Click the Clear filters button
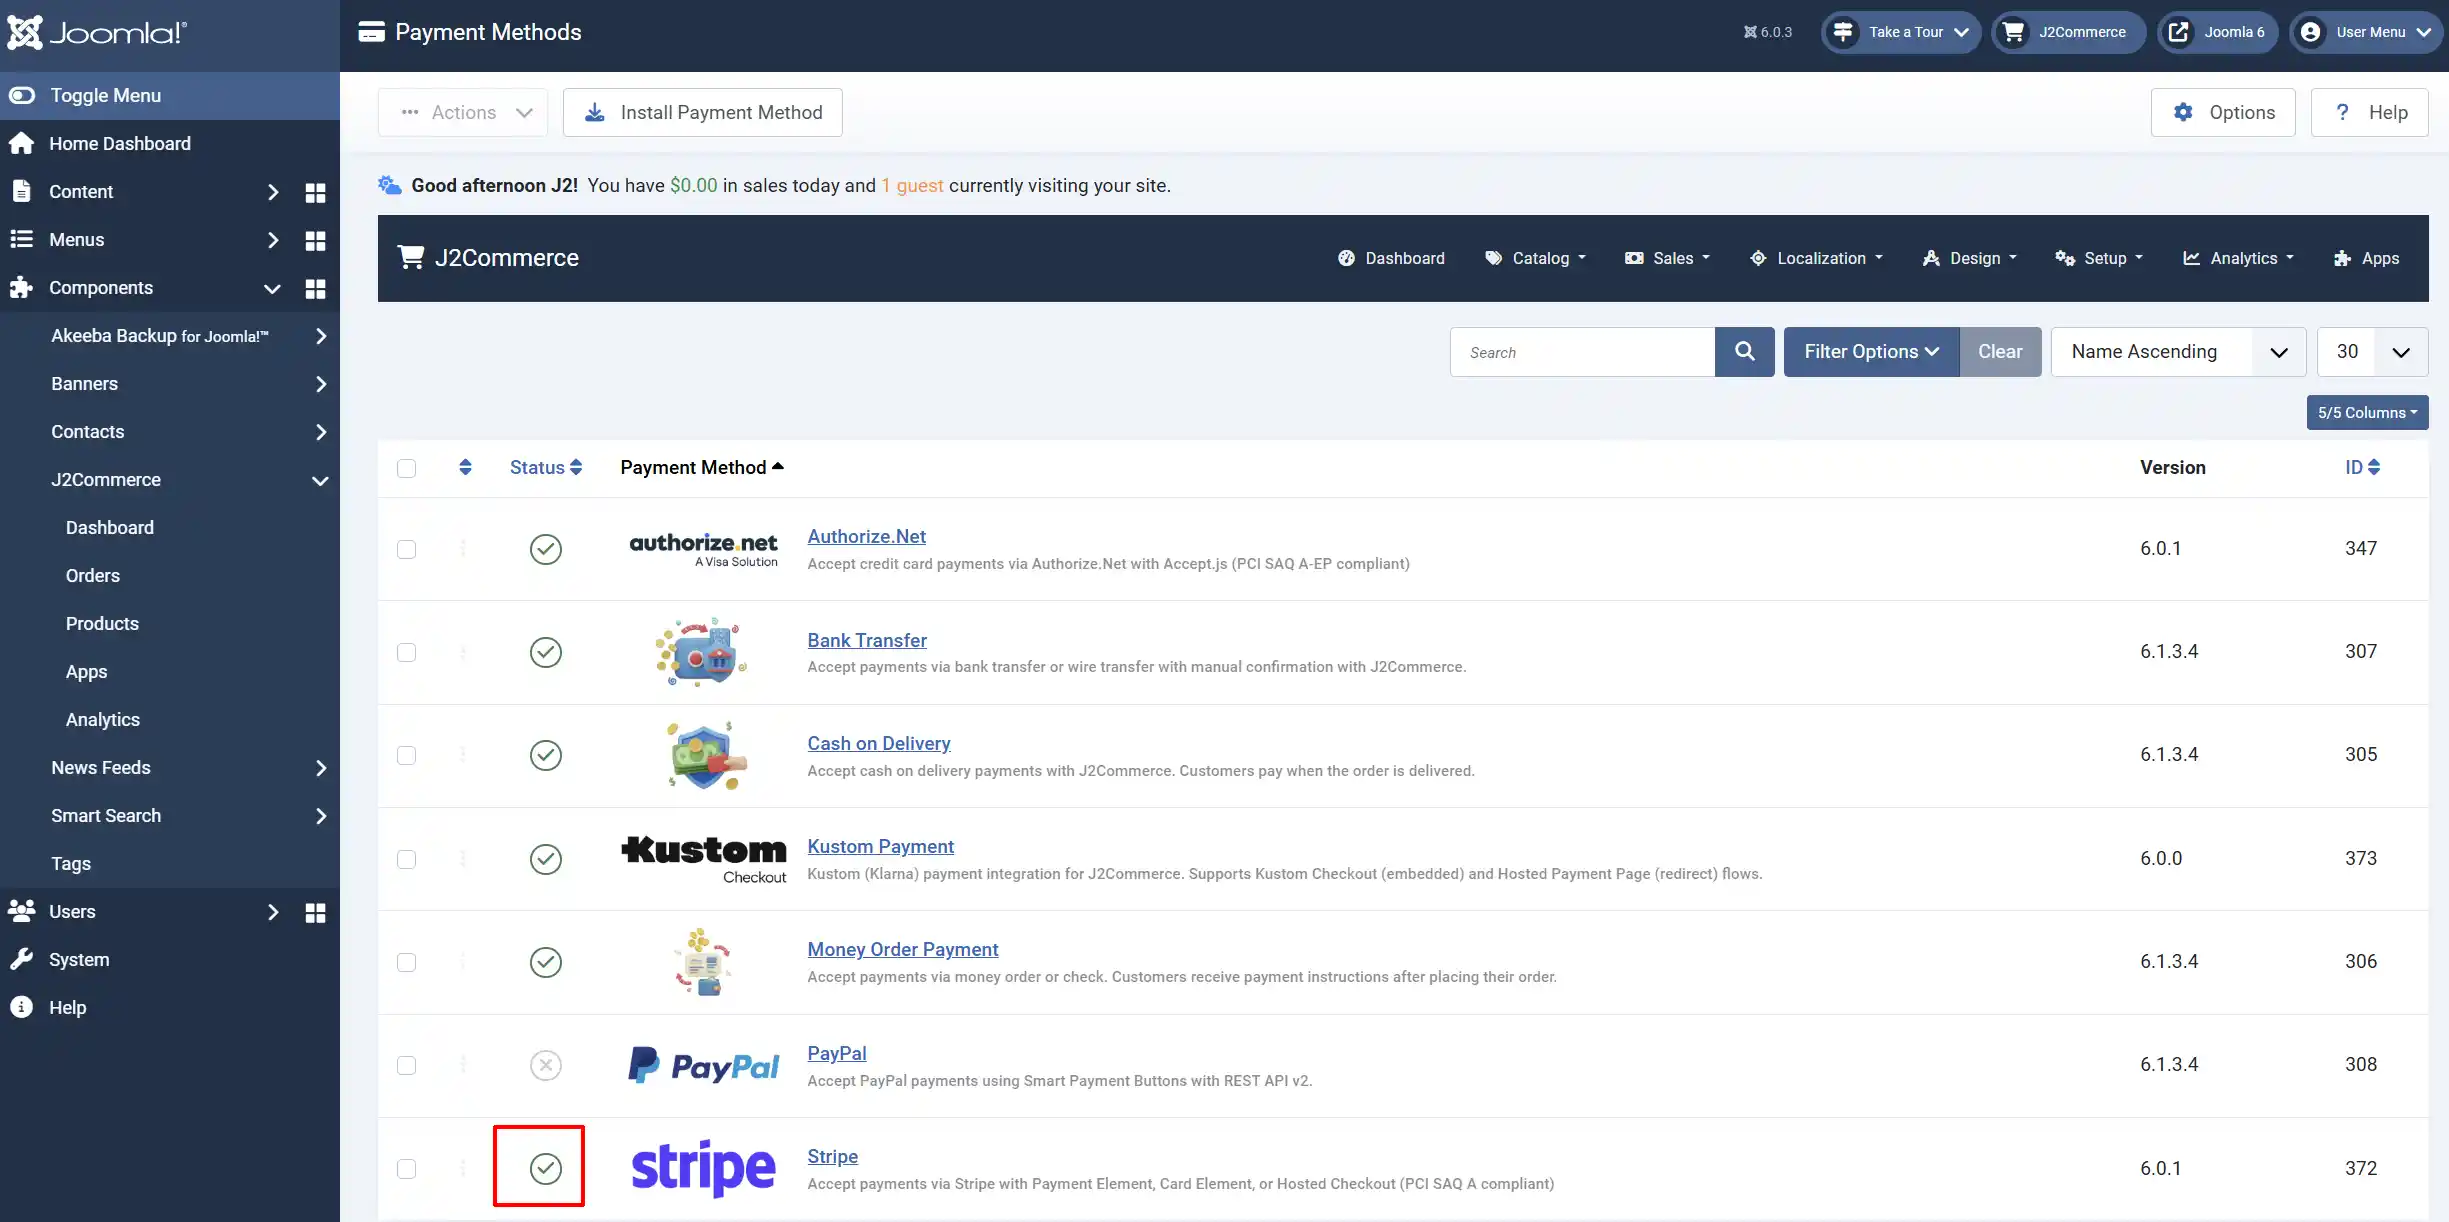This screenshot has width=2449, height=1222. coord(2000,352)
